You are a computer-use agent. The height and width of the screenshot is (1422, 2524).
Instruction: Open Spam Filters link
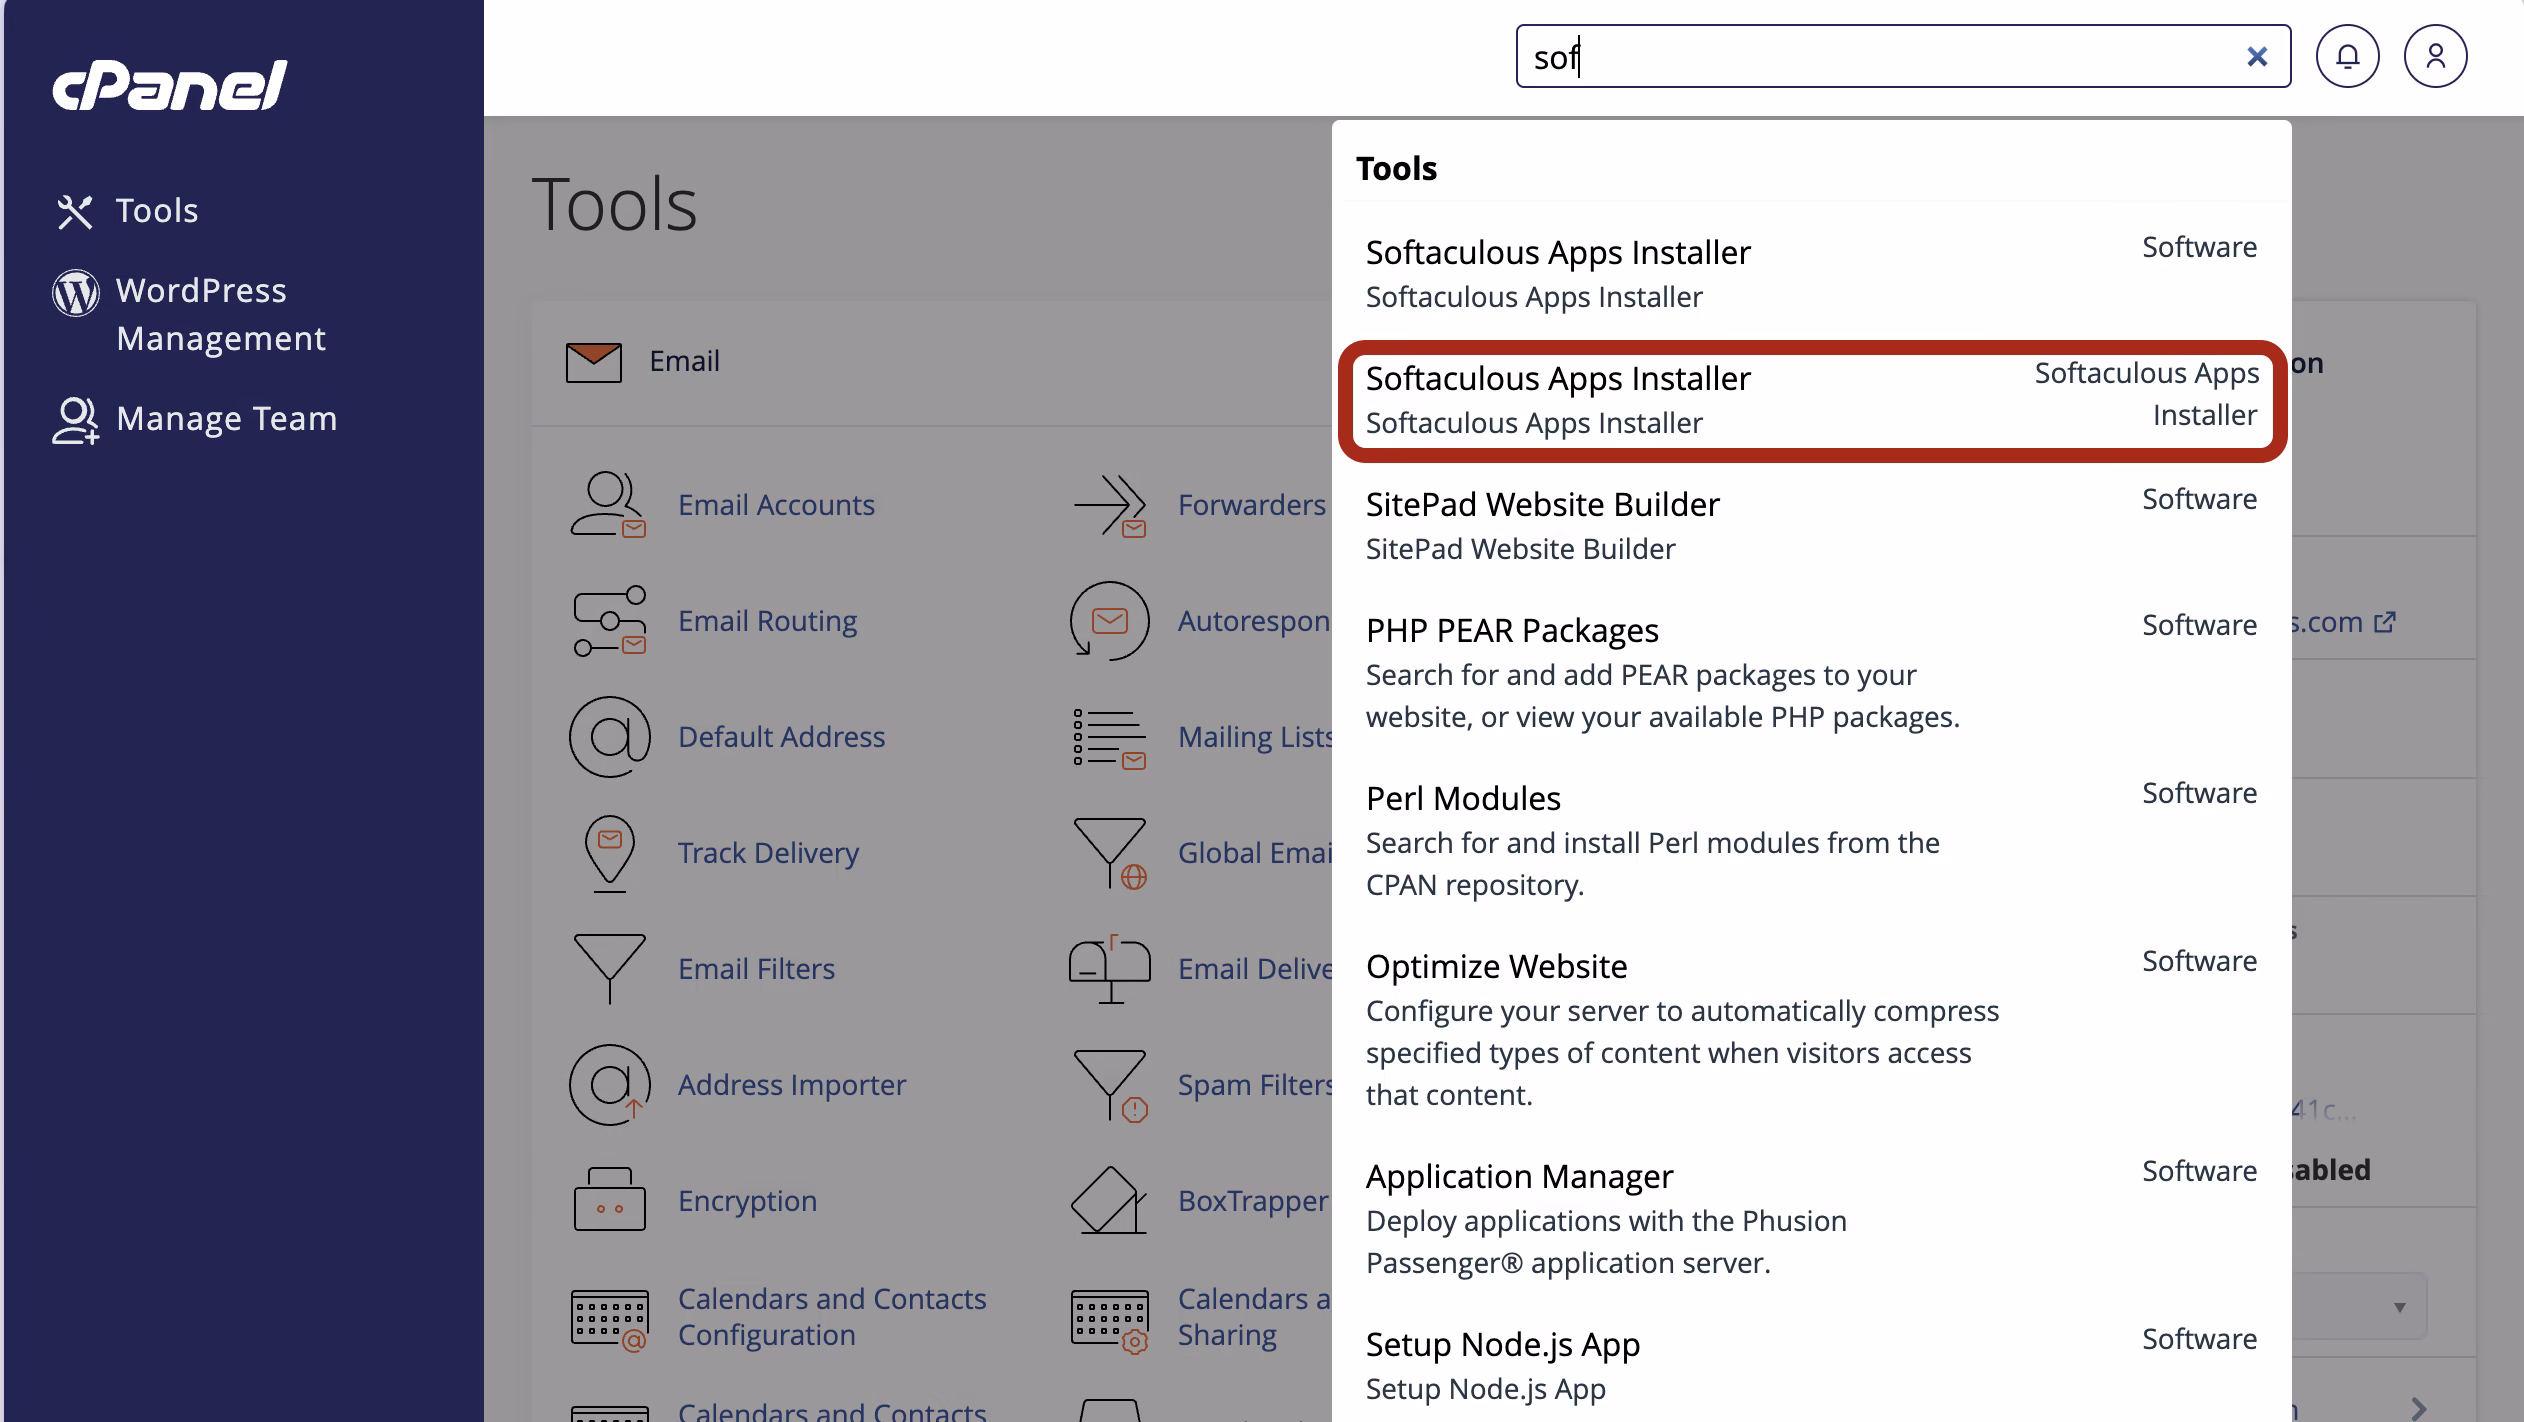pos(1255,1085)
